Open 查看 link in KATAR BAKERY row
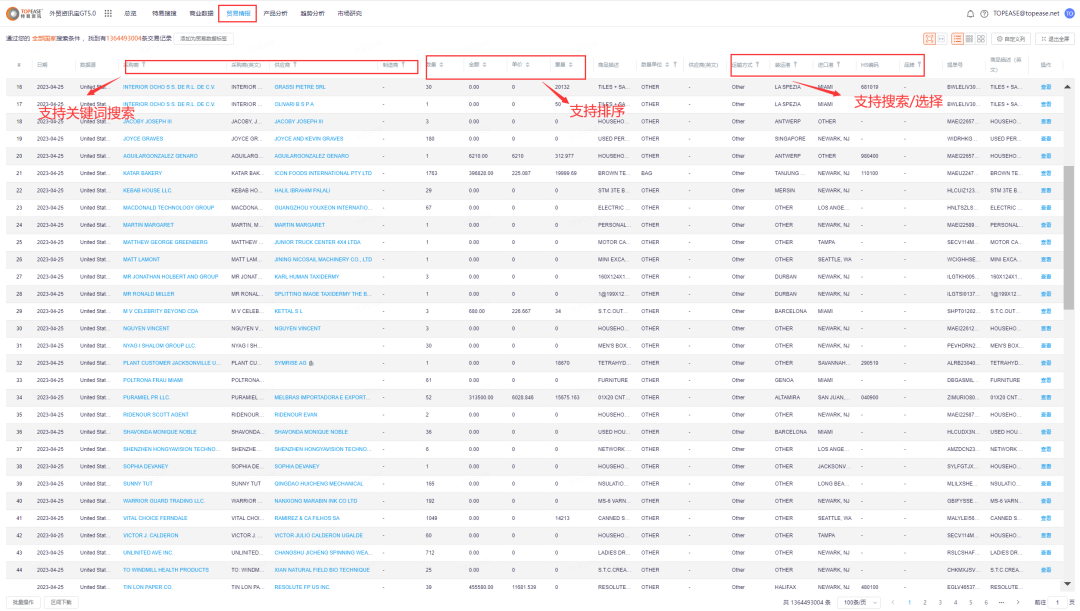Screen dimensions: 1080x611 [x=1046, y=173]
